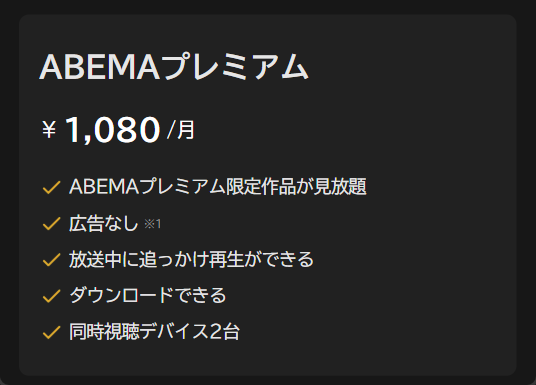Click the word 見放題 ending first feature
This screenshot has height=385, width=536.
pos(340,187)
